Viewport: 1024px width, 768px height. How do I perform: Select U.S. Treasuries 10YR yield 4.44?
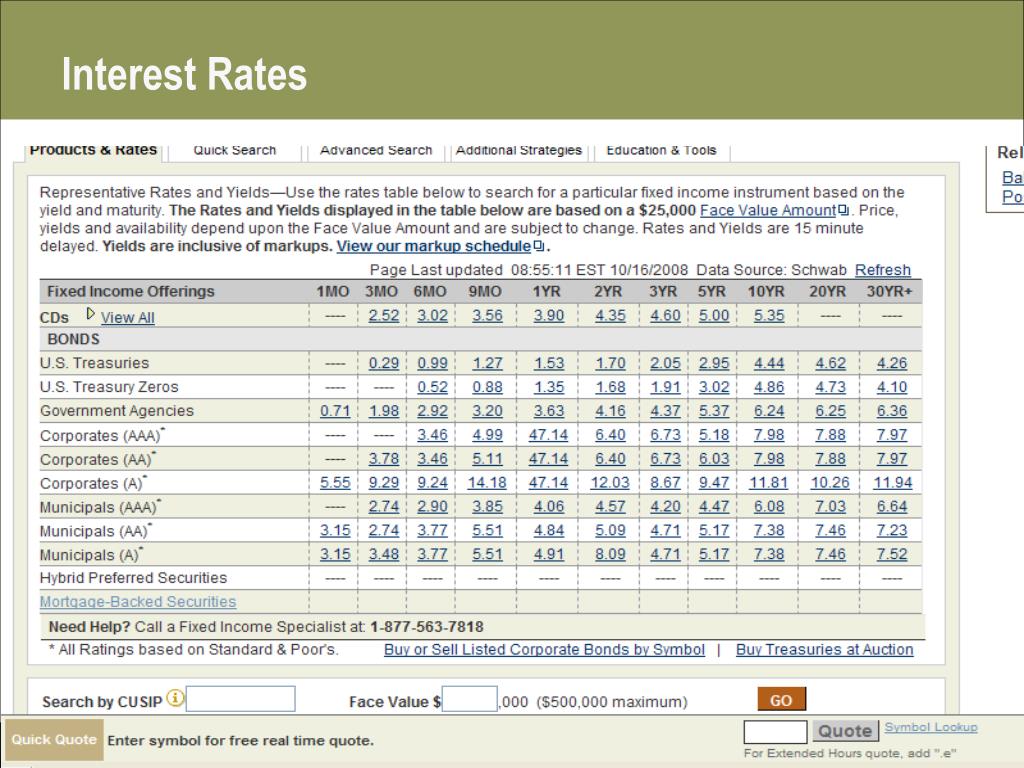click(769, 363)
